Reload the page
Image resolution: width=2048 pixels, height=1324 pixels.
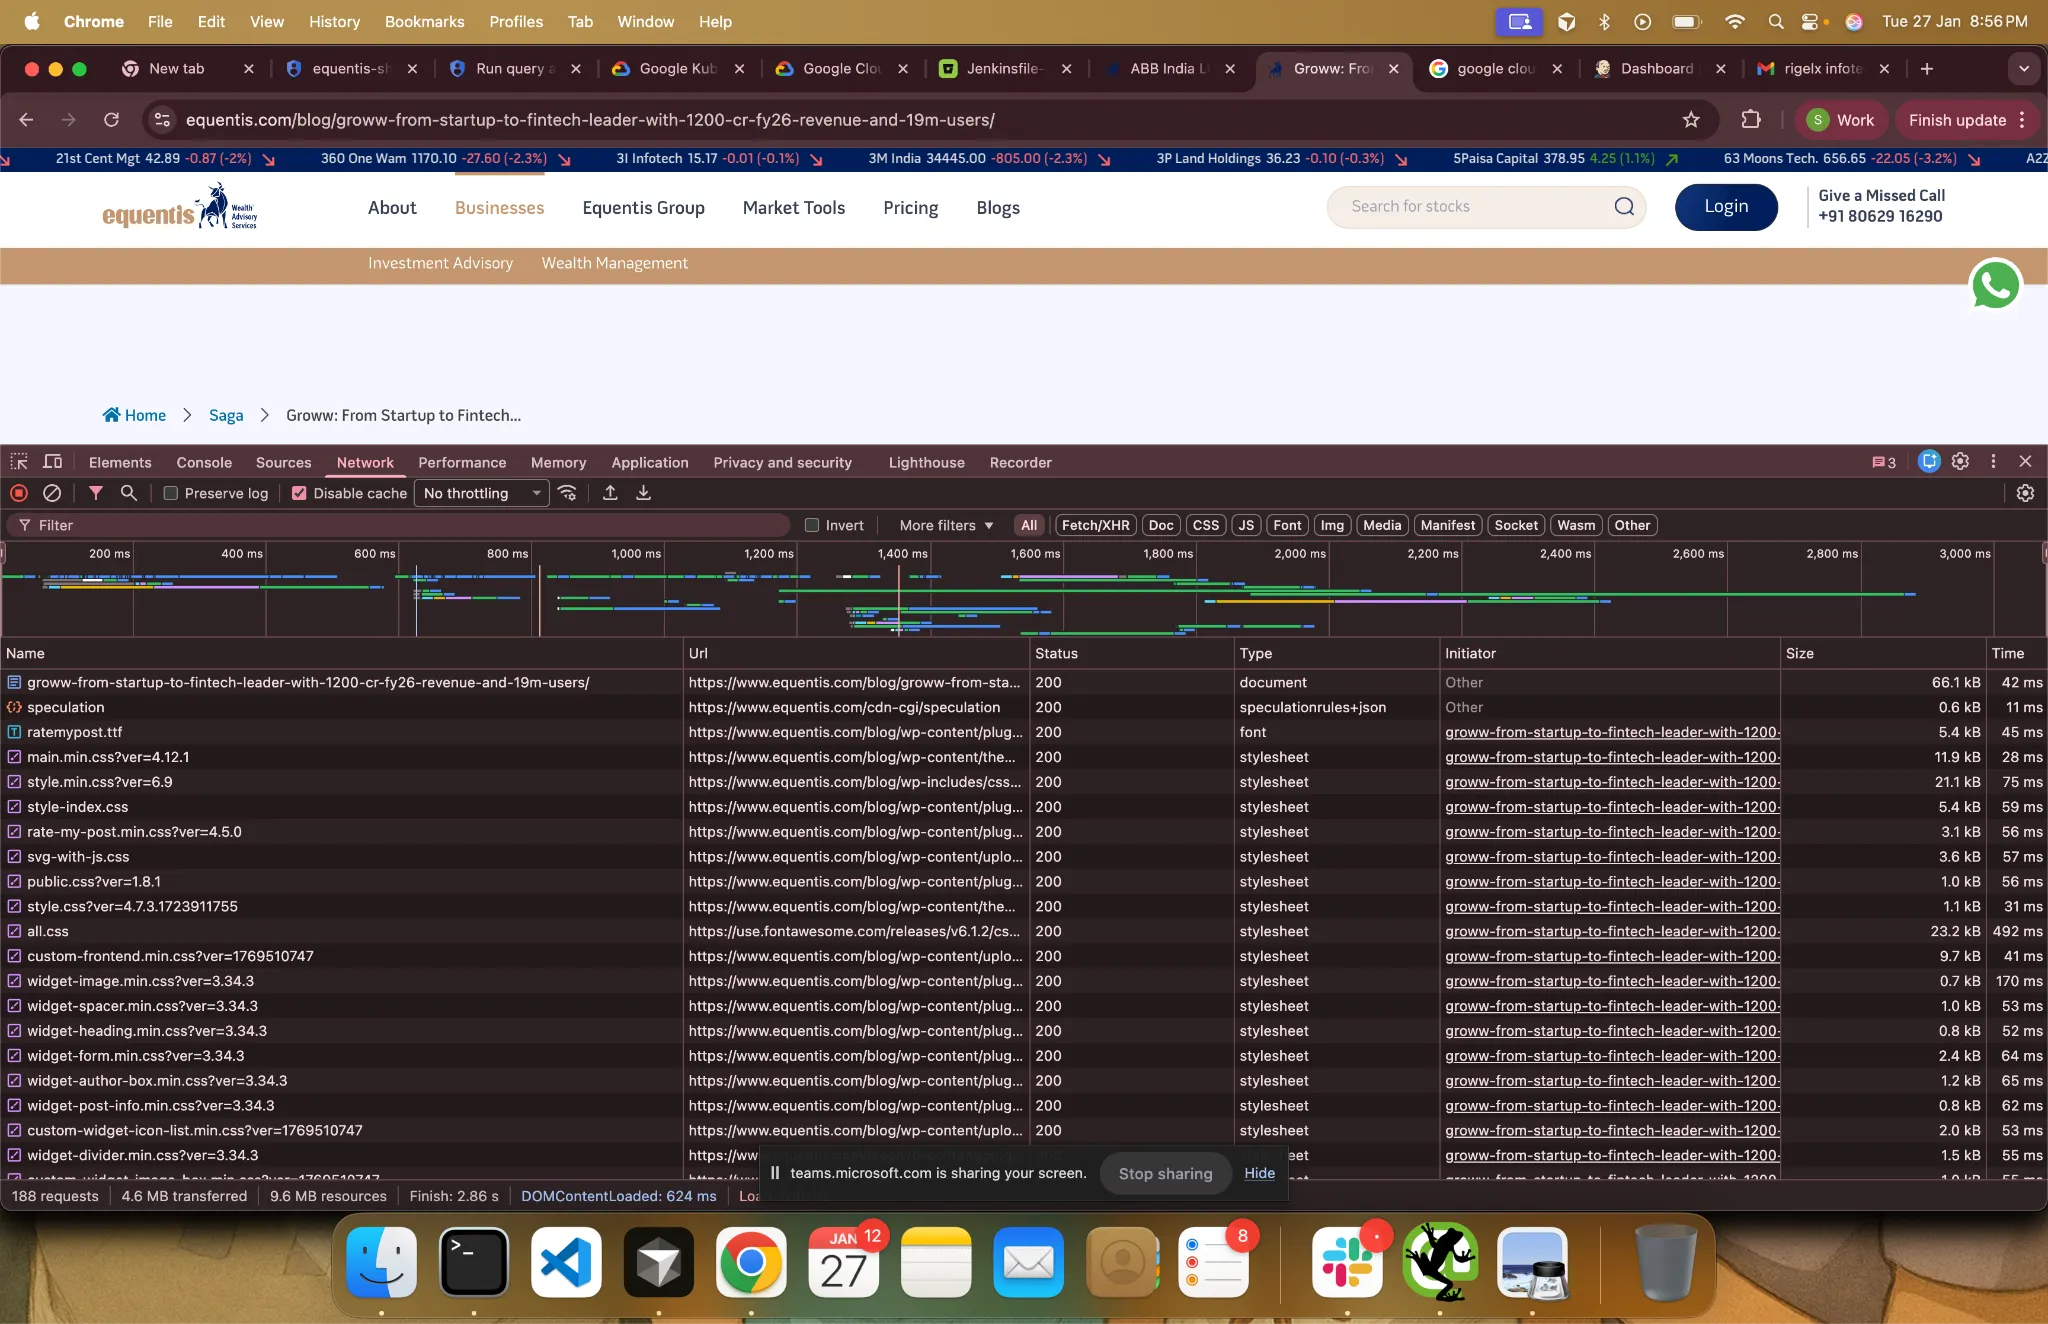[x=111, y=120]
